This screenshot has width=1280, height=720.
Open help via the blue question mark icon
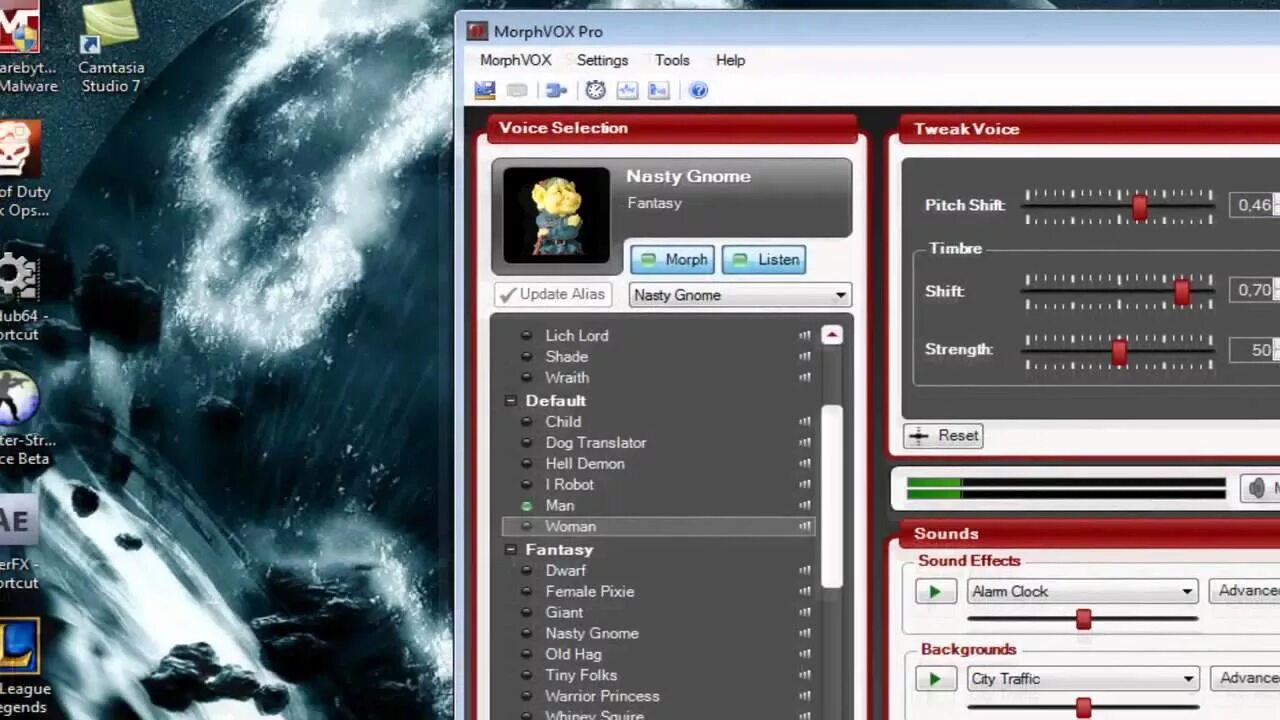[x=699, y=90]
